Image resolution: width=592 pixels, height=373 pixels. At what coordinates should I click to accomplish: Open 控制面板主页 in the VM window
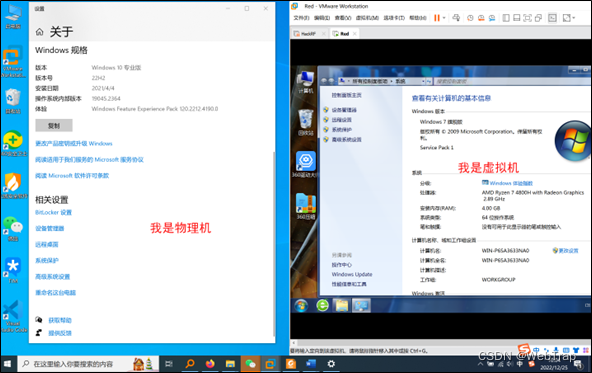click(347, 95)
